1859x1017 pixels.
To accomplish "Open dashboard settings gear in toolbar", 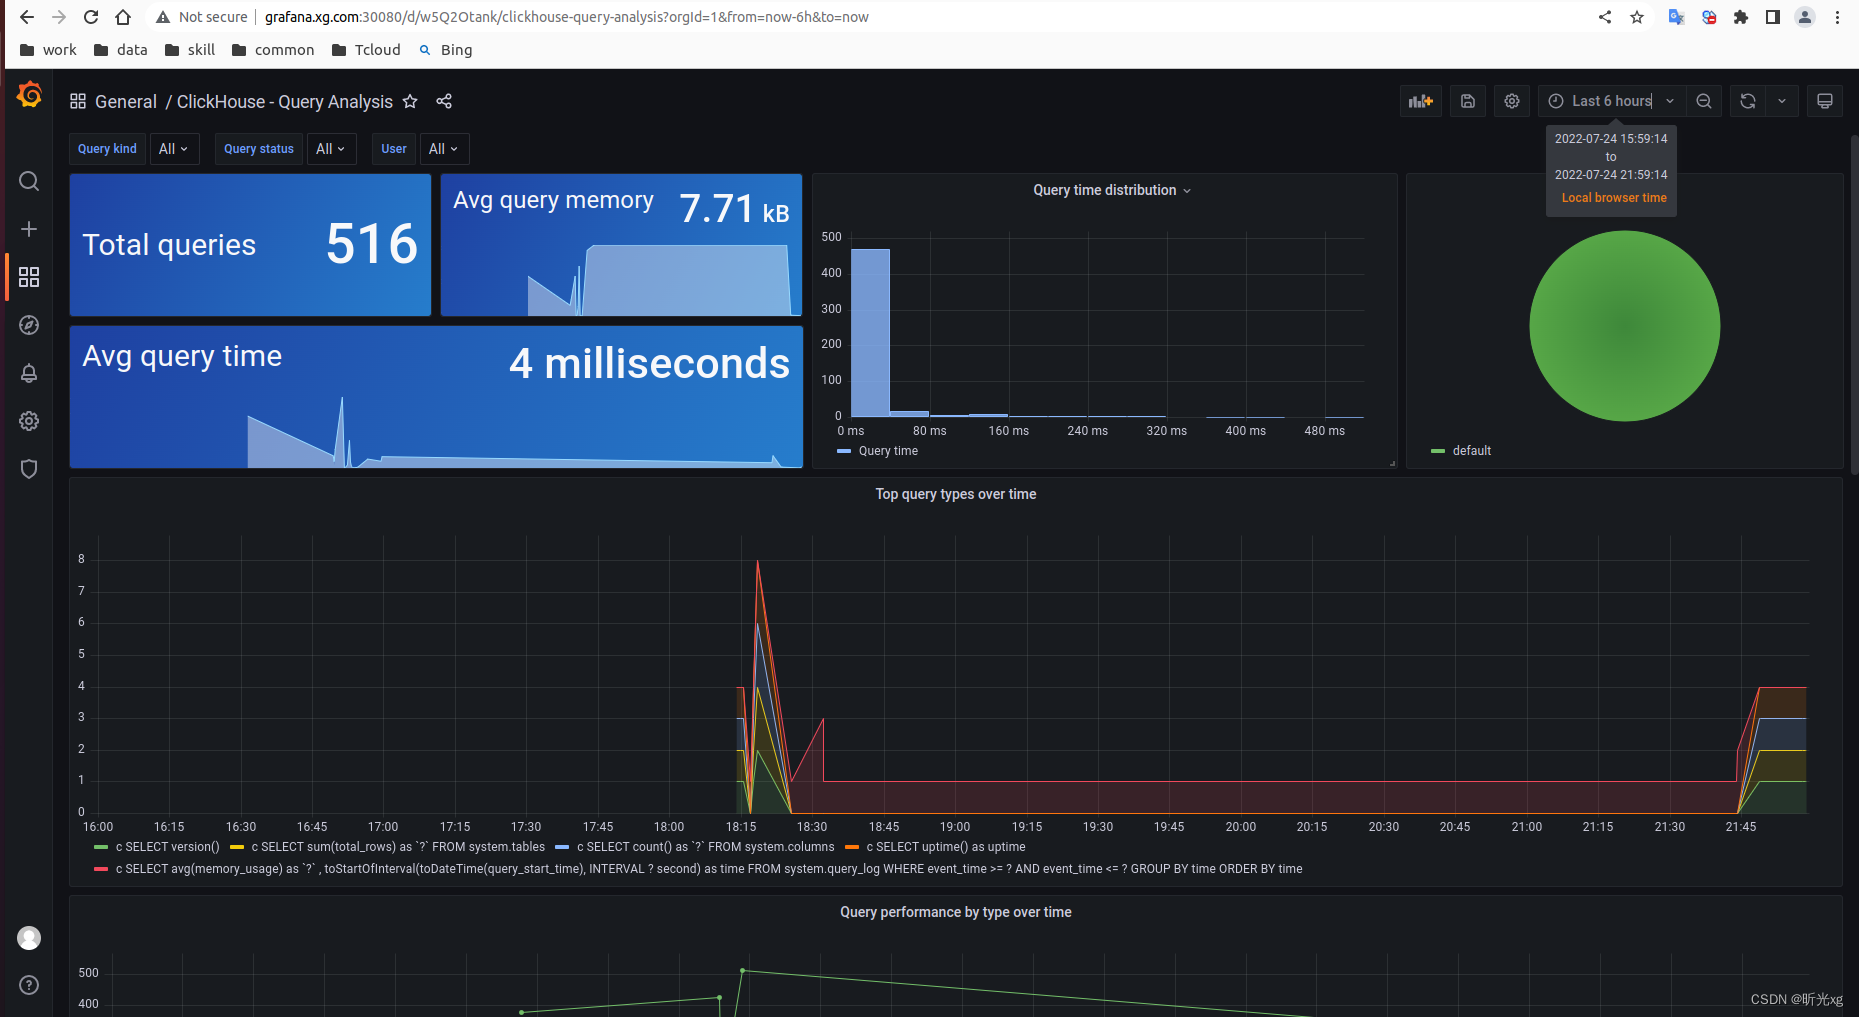I will click(1512, 101).
